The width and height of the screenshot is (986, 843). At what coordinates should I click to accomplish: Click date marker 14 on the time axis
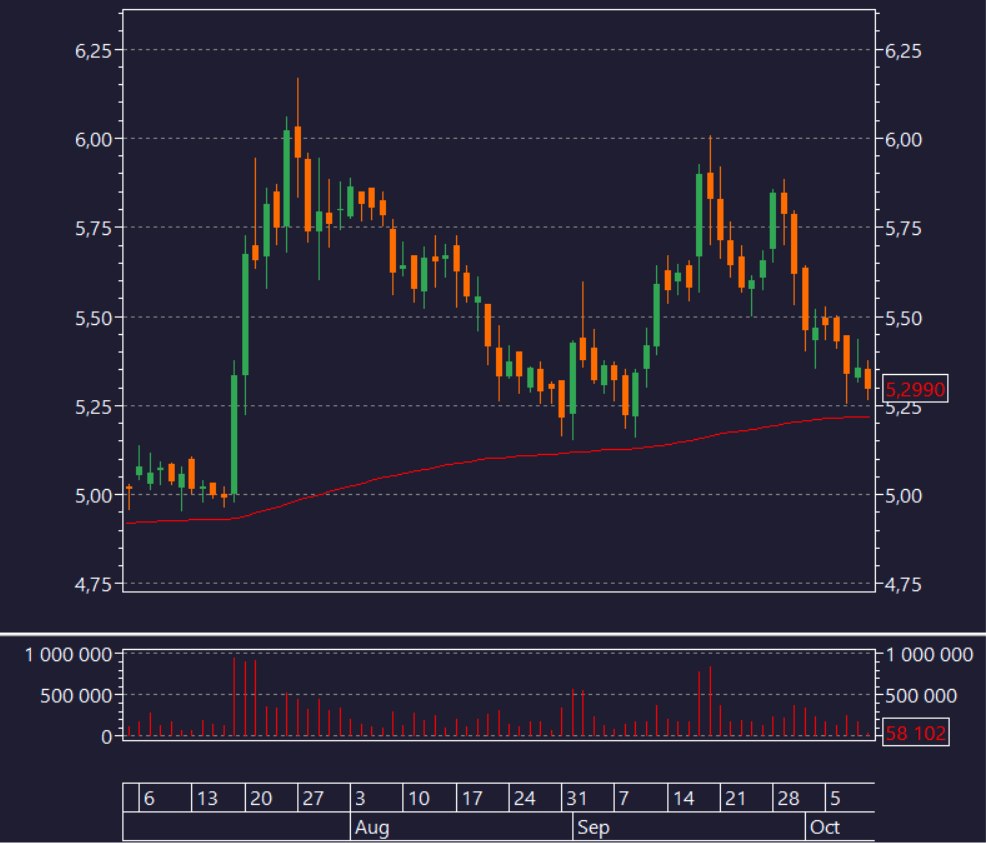[x=684, y=798]
